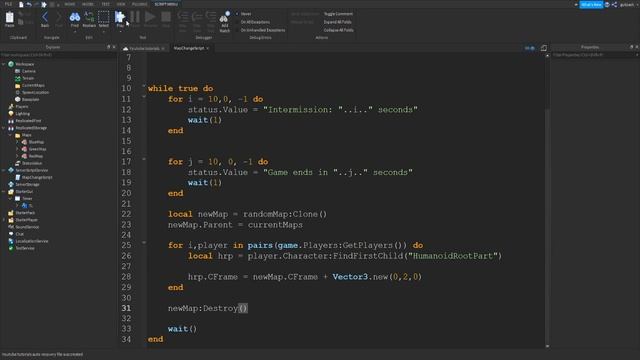
Task: Expand the StarterPlayer node
Action: pos(4,220)
